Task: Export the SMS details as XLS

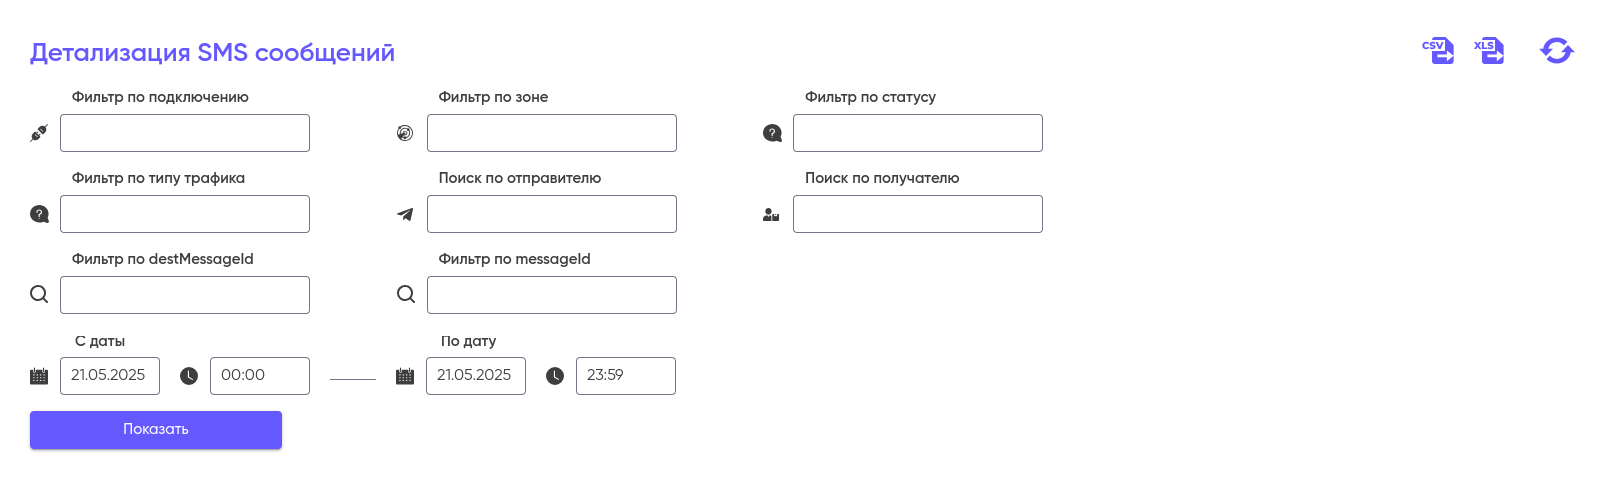Action: click(1489, 51)
